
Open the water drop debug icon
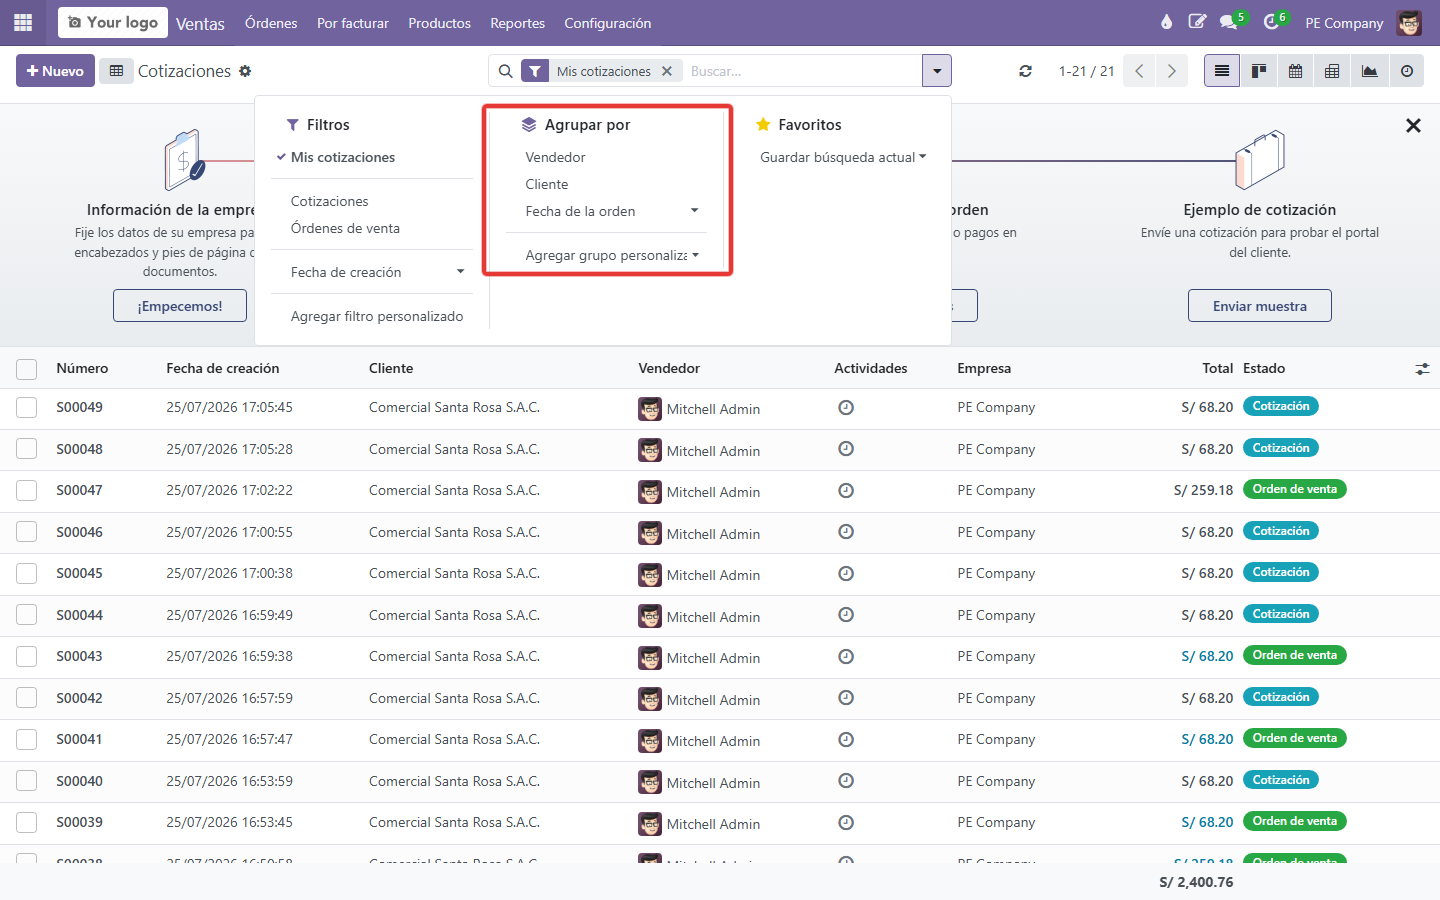[x=1166, y=22]
